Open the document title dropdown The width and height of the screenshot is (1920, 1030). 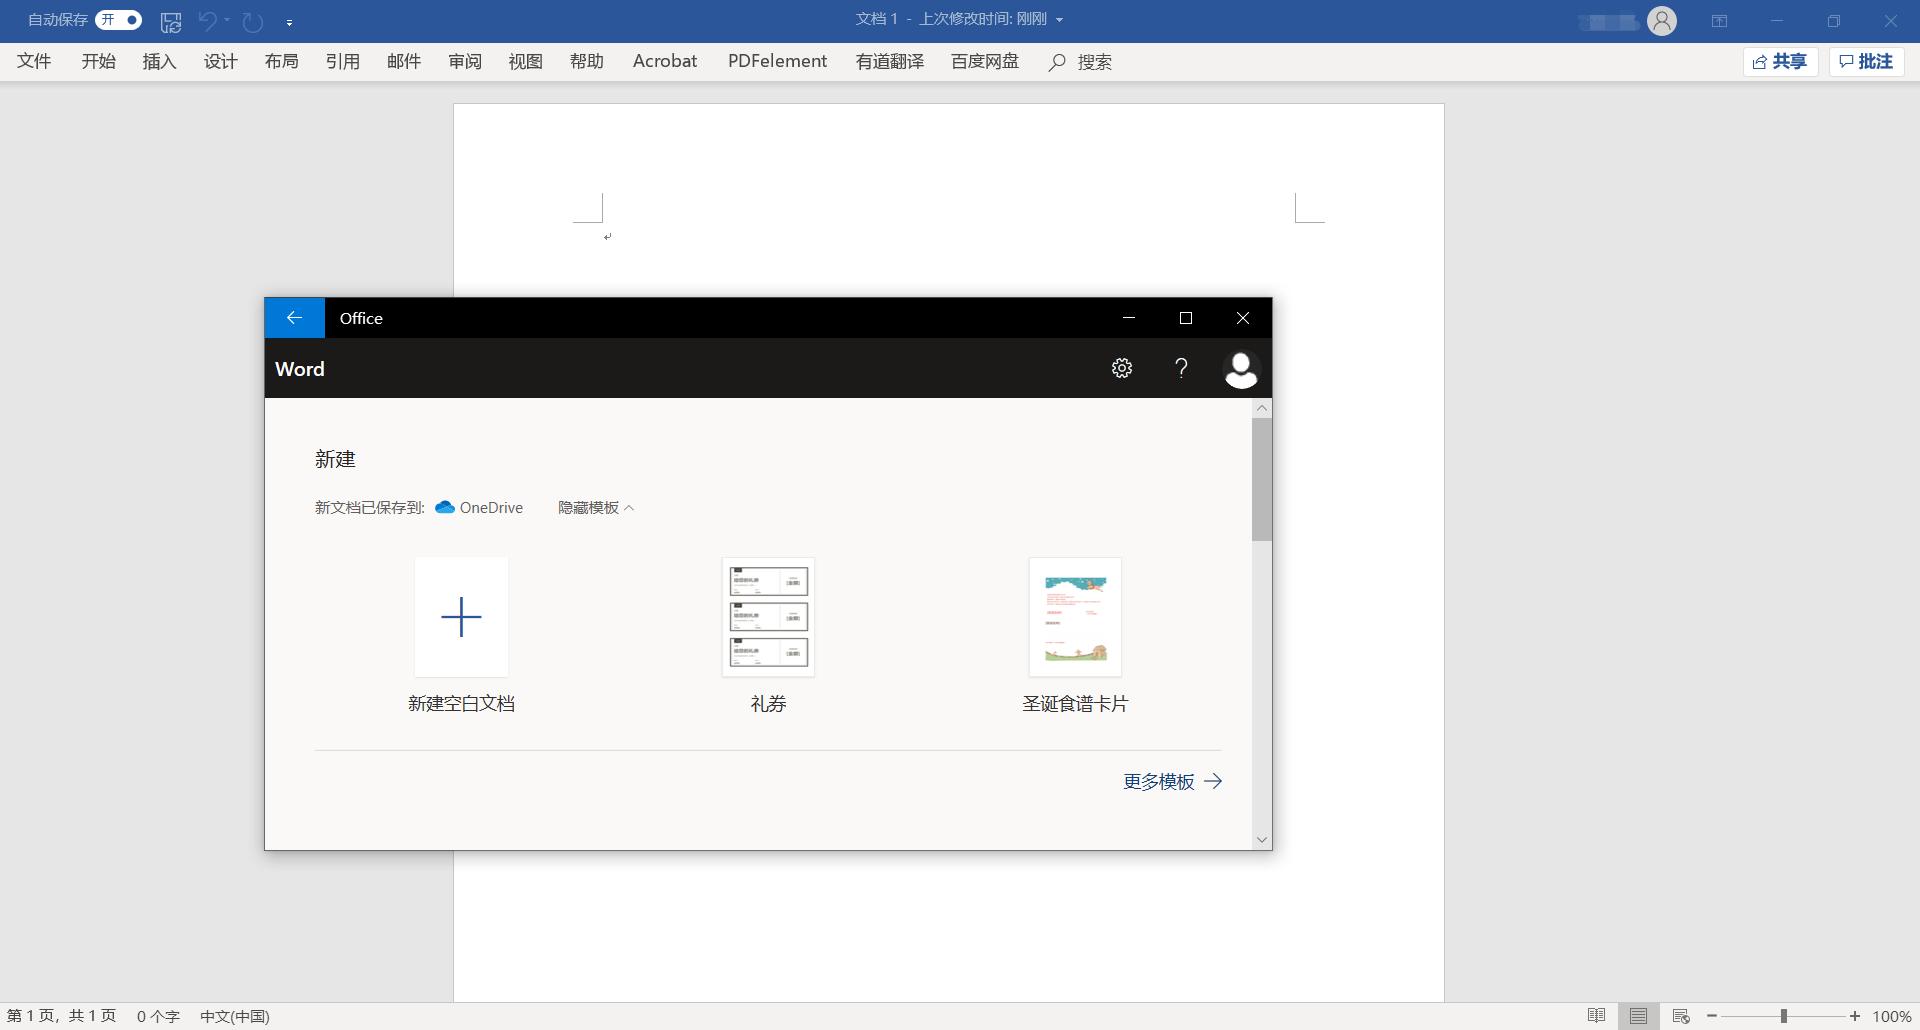click(1059, 19)
